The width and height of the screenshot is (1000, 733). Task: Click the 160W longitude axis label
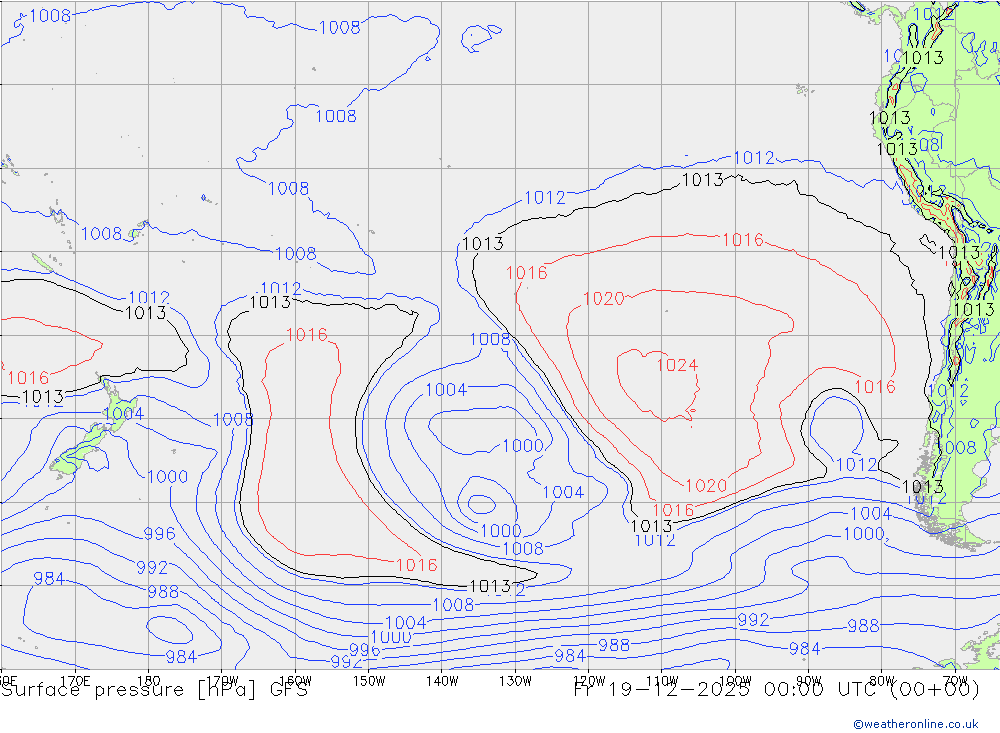pyautogui.click(x=296, y=681)
